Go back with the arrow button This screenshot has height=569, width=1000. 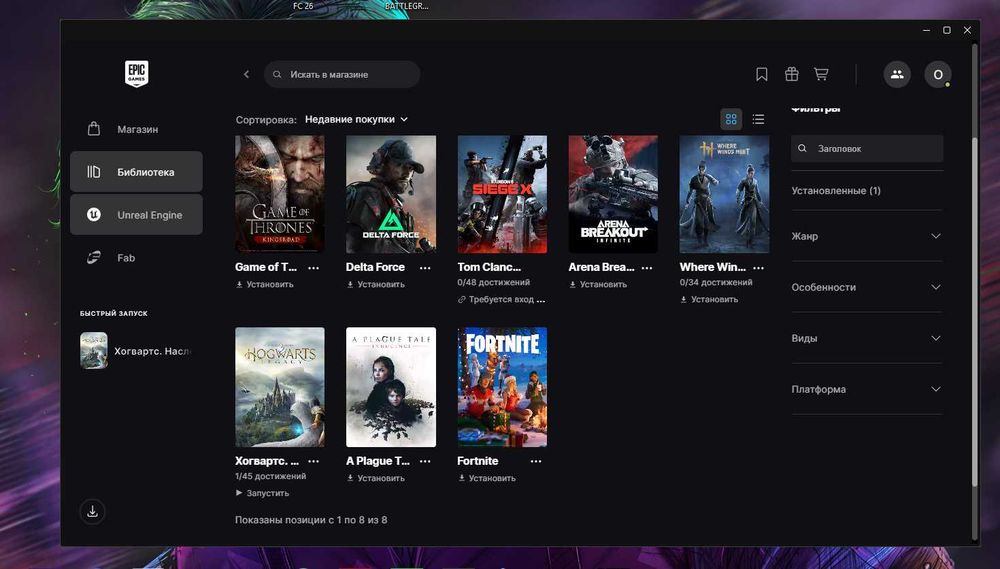(247, 75)
